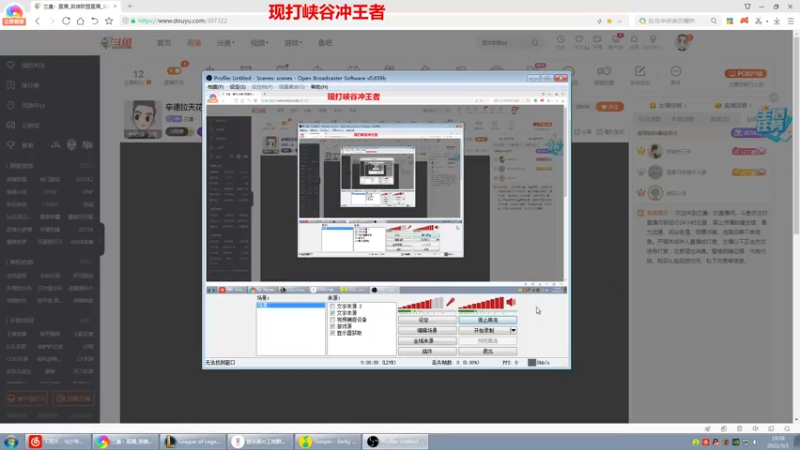The height and width of the screenshot is (450, 800).
Task: Open the 设定(S) menu in OBS
Action: (237, 87)
